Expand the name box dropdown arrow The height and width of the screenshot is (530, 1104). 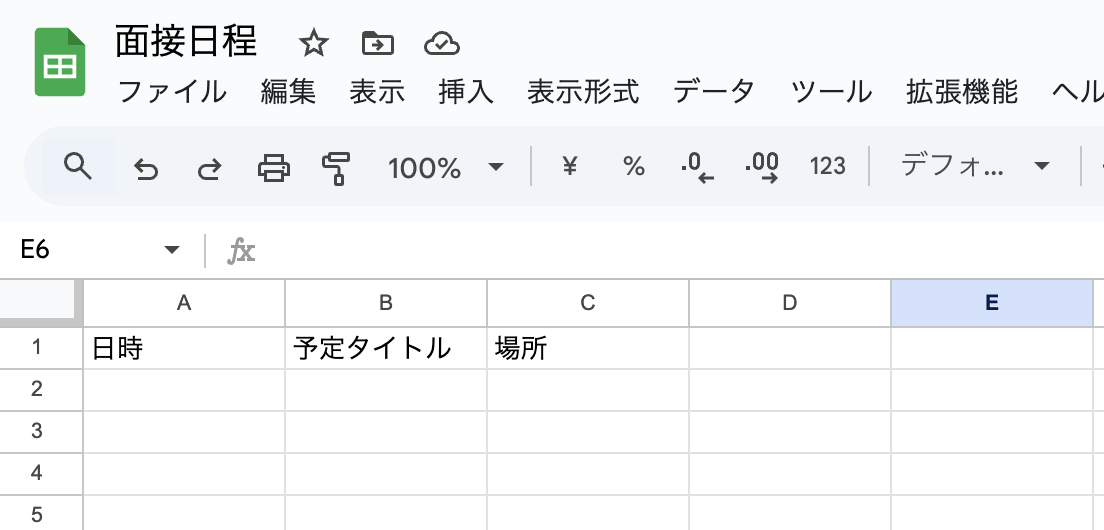tap(172, 250)
